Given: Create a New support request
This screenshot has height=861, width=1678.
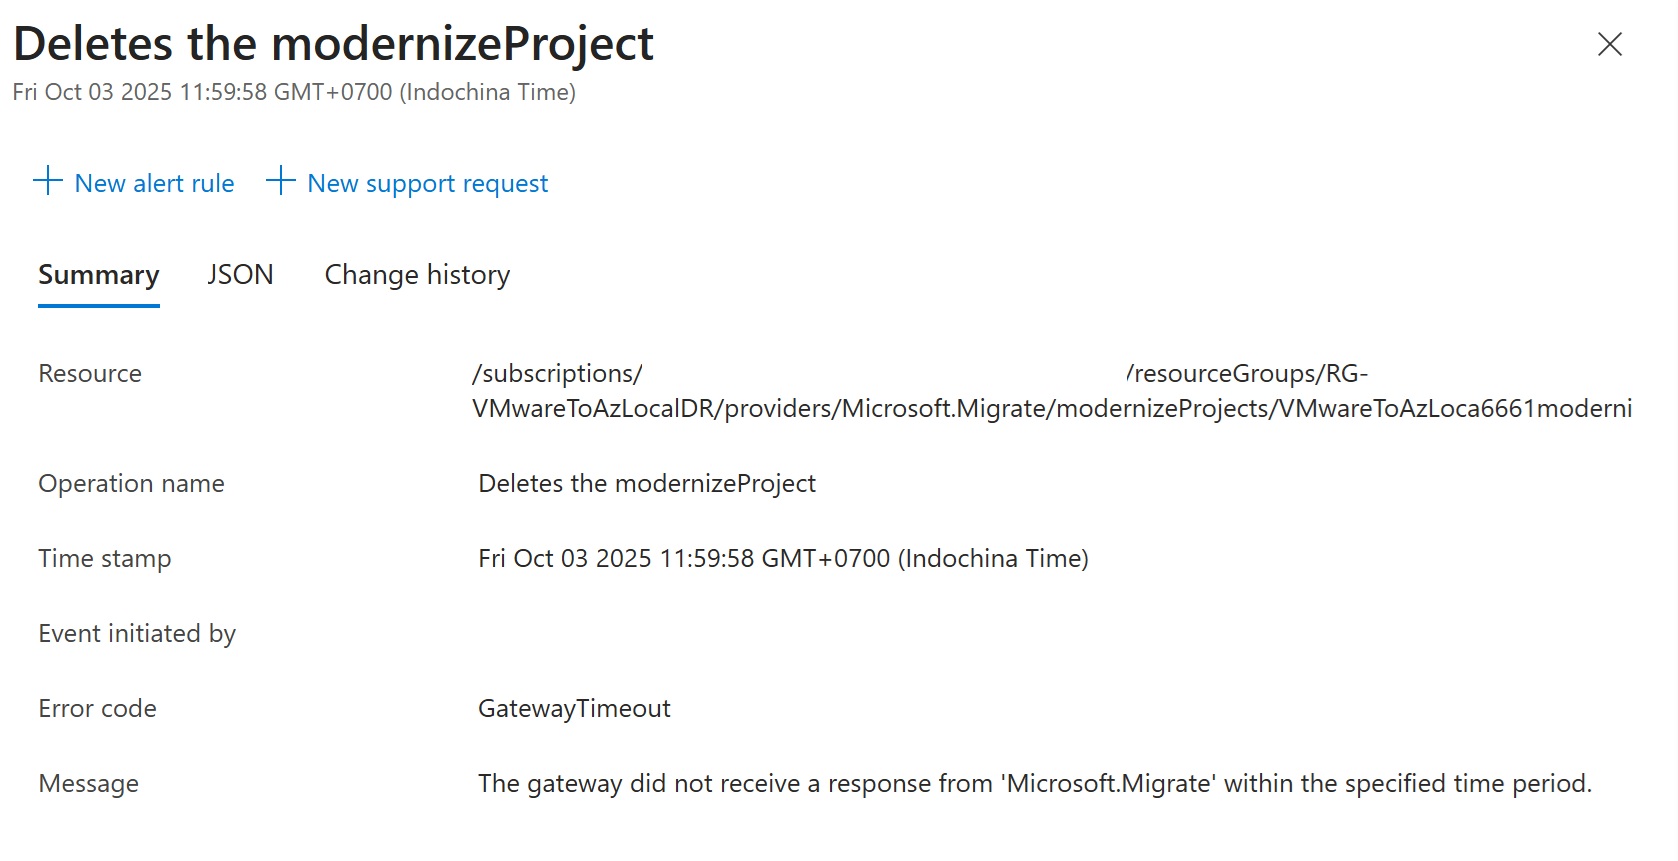Looking at the screenshot, I should 427,182.
